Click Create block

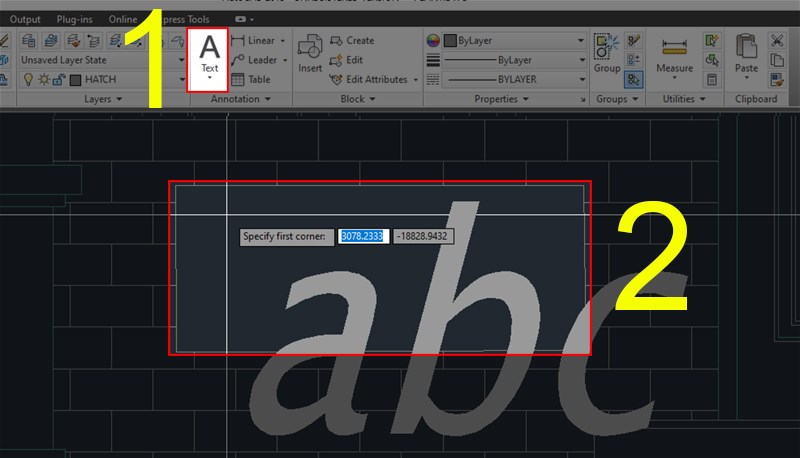(352, 40)
